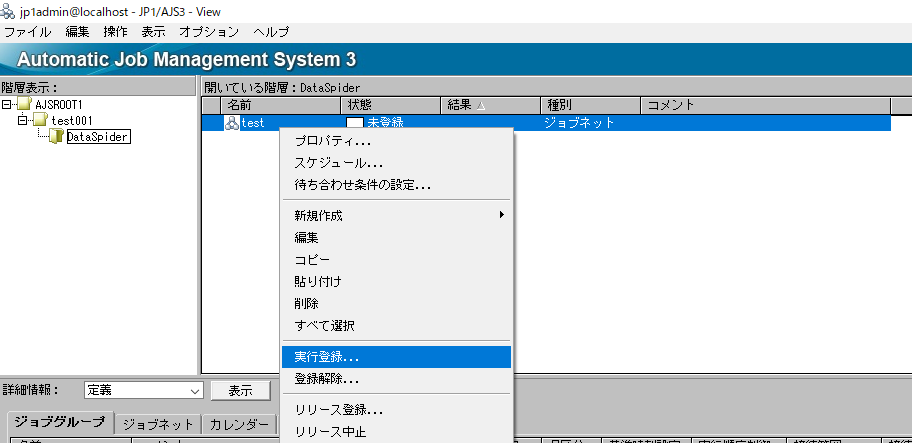Switch to the カレンダー tab
The width and height of the screenshot is (912, 443).
tap(239, 424)
